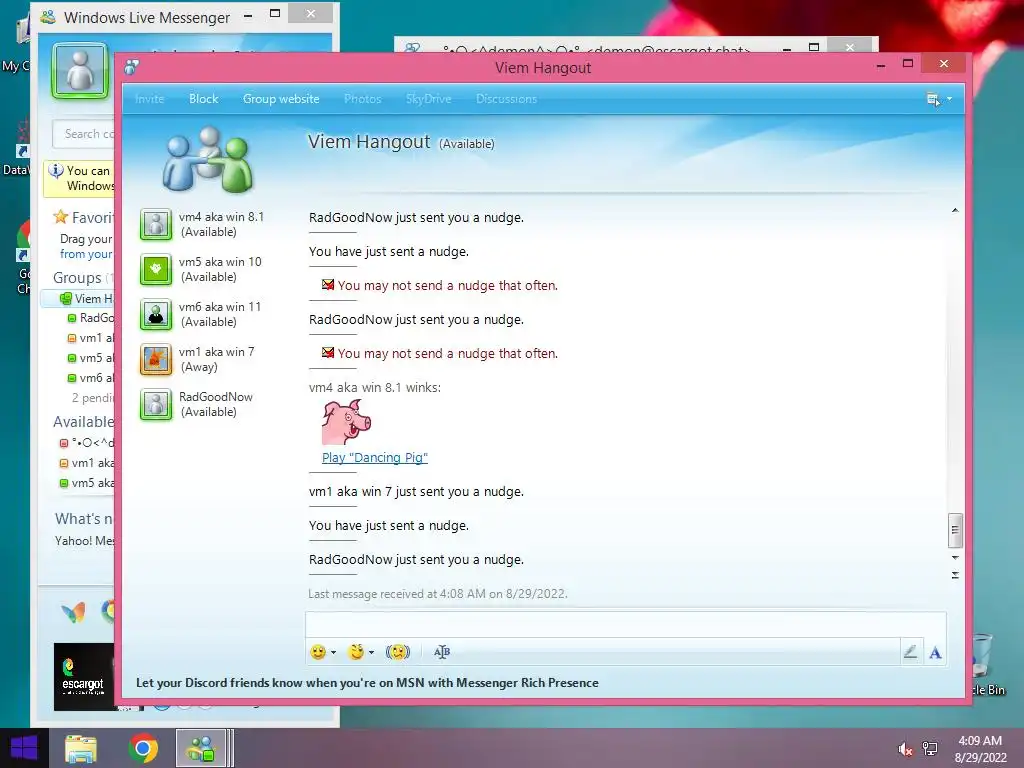Click vm1 aka win 7 orange avatar
This screenshot has height=768, width=1024.
point(156,360)
